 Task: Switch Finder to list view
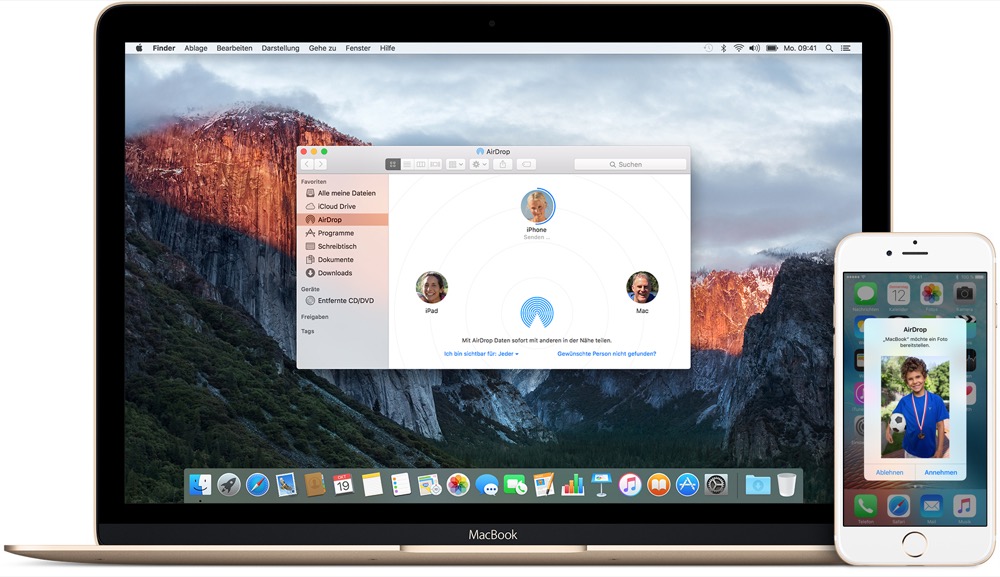pos(407,164)
